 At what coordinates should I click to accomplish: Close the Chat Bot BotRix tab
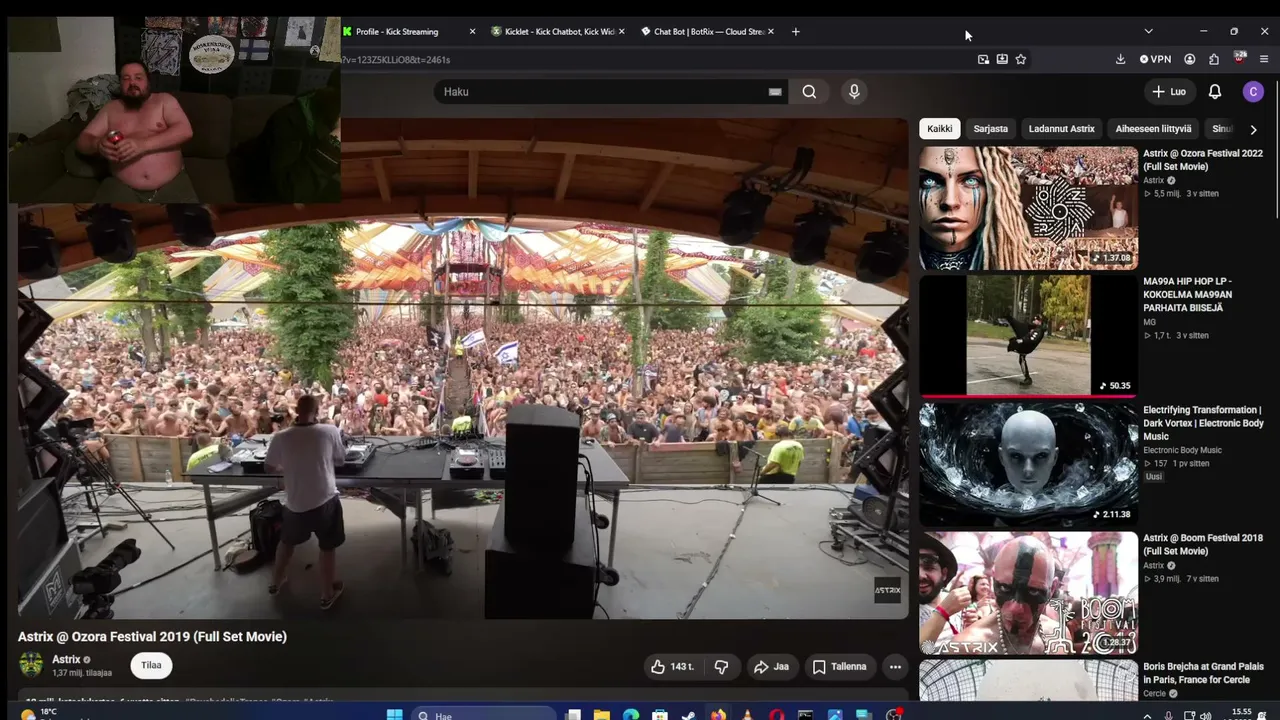click(771, 32)
